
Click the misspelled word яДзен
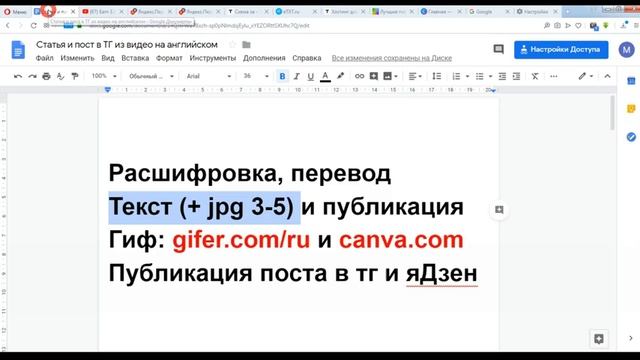[442, 273]
